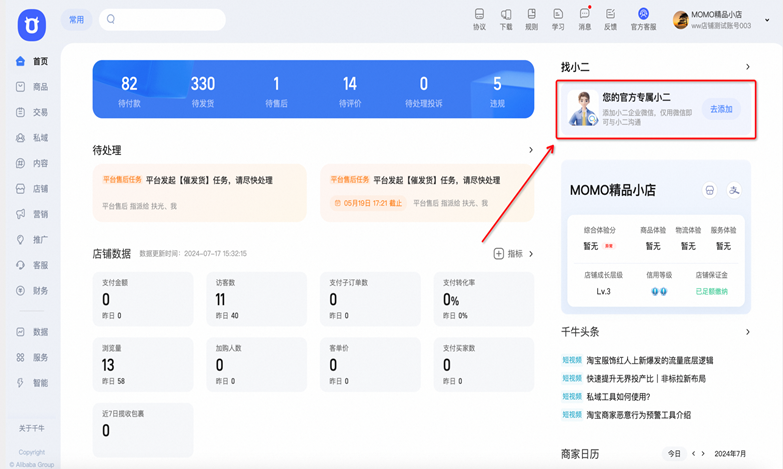Screen dimensions: 783x469
Task: Go to next month in 商家日历
Action: pyautogui.click(x=703, y=454)
